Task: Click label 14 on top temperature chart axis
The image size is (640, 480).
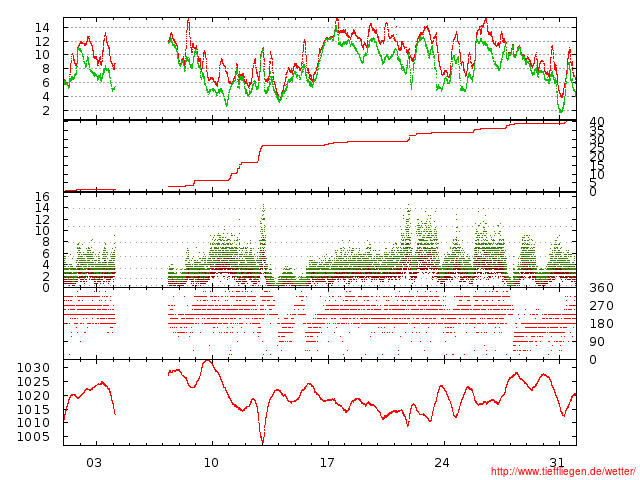Action: coord(42,28)
